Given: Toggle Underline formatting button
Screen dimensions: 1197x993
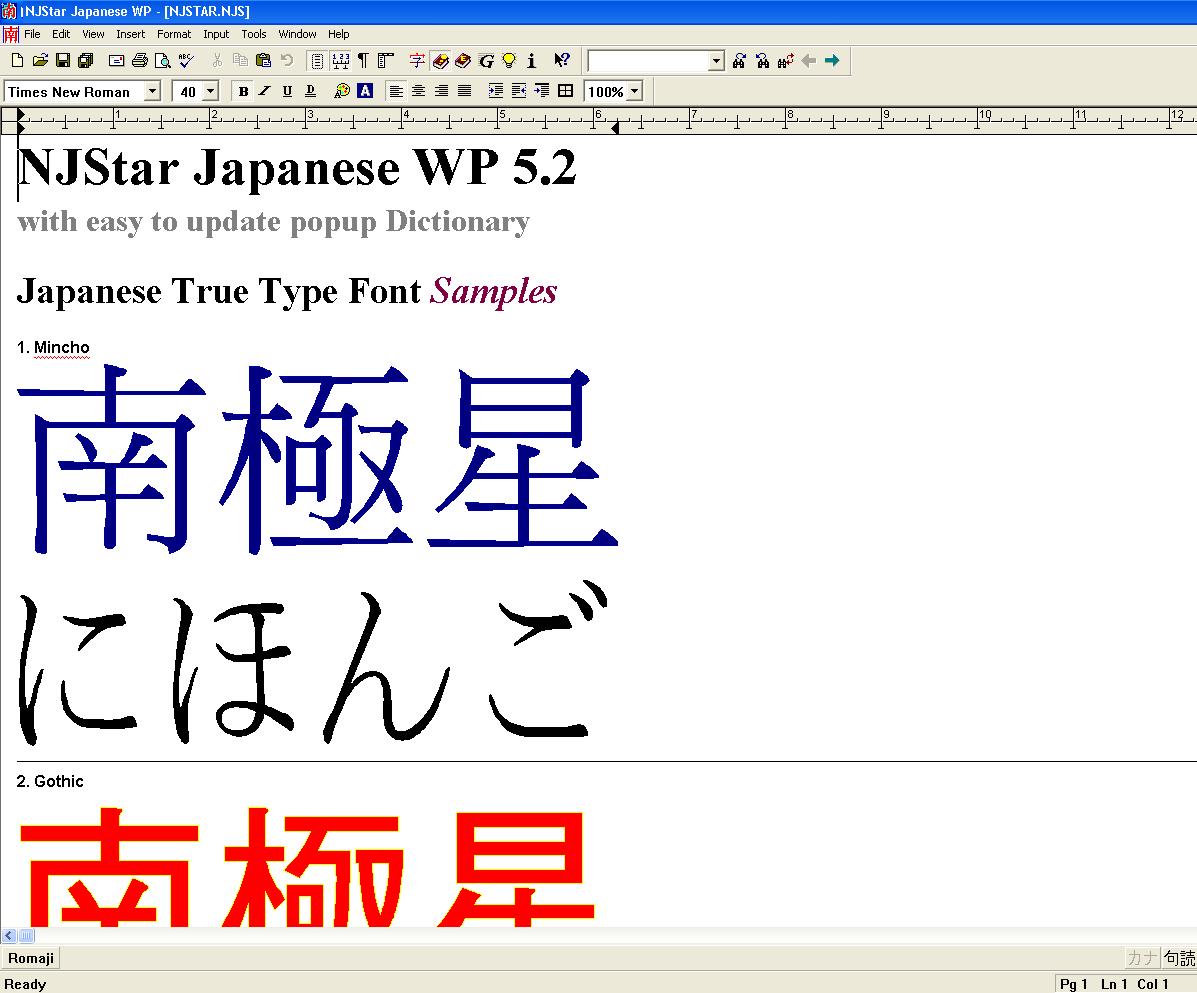Looking at the screenshot, I should click(287, 92).
